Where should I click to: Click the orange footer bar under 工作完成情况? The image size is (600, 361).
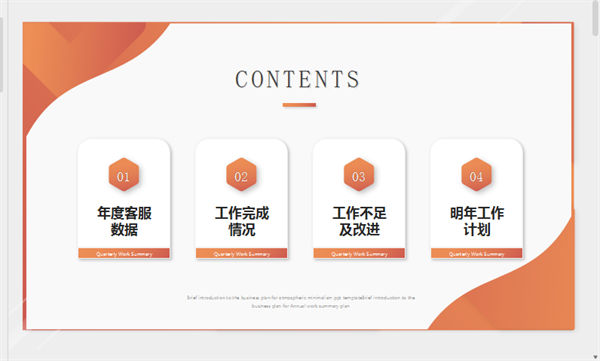241,253
